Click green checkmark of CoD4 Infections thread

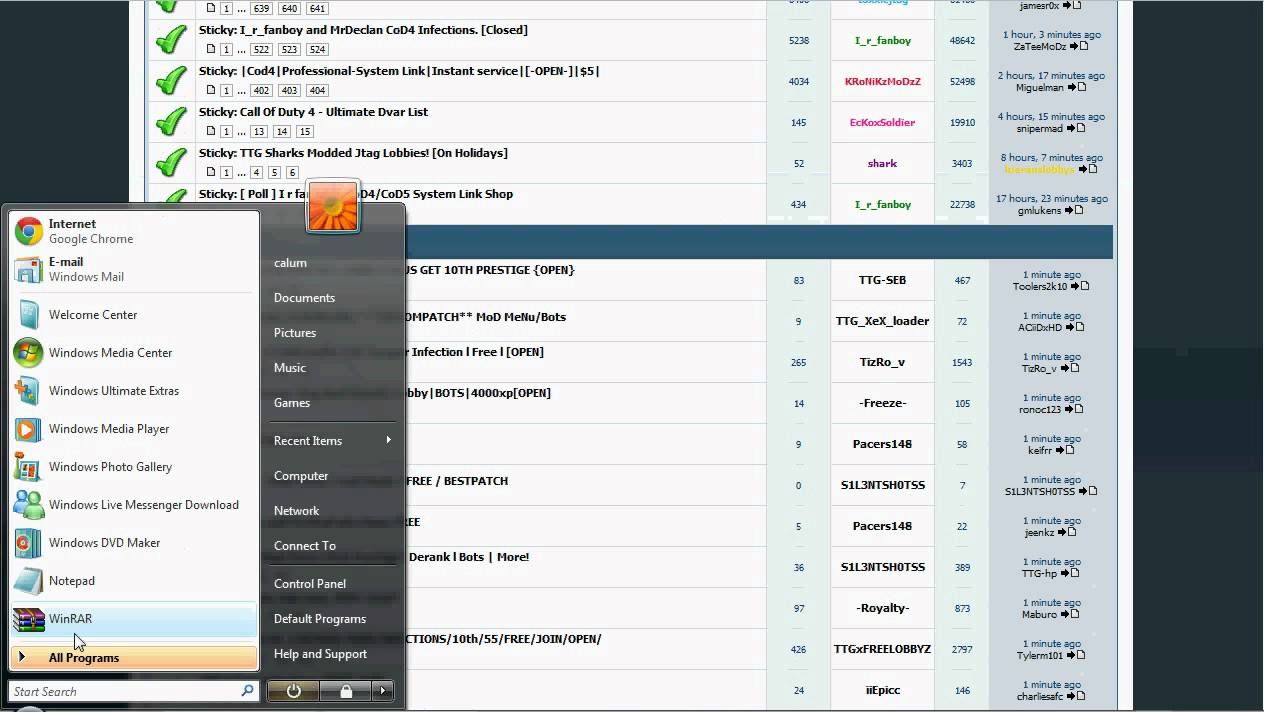click(x=172, y=39)
